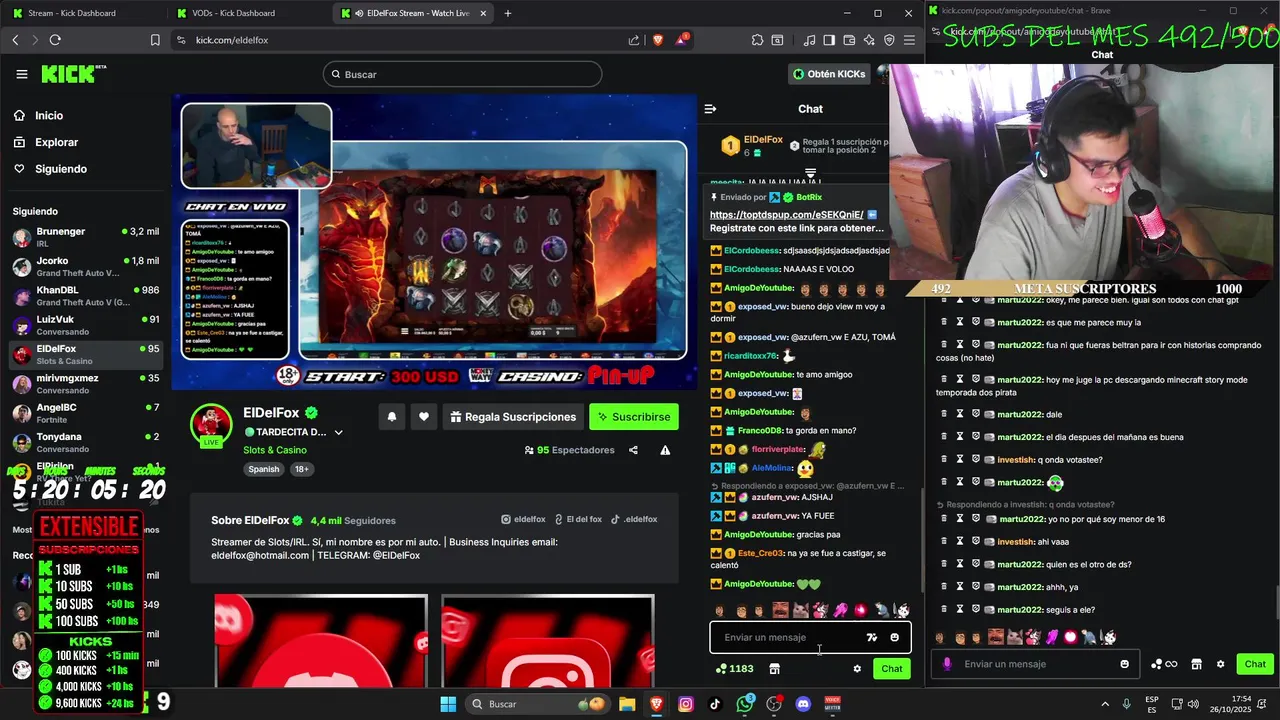
Task: Open the Slots & Casino category link
Action: (275, 450)
